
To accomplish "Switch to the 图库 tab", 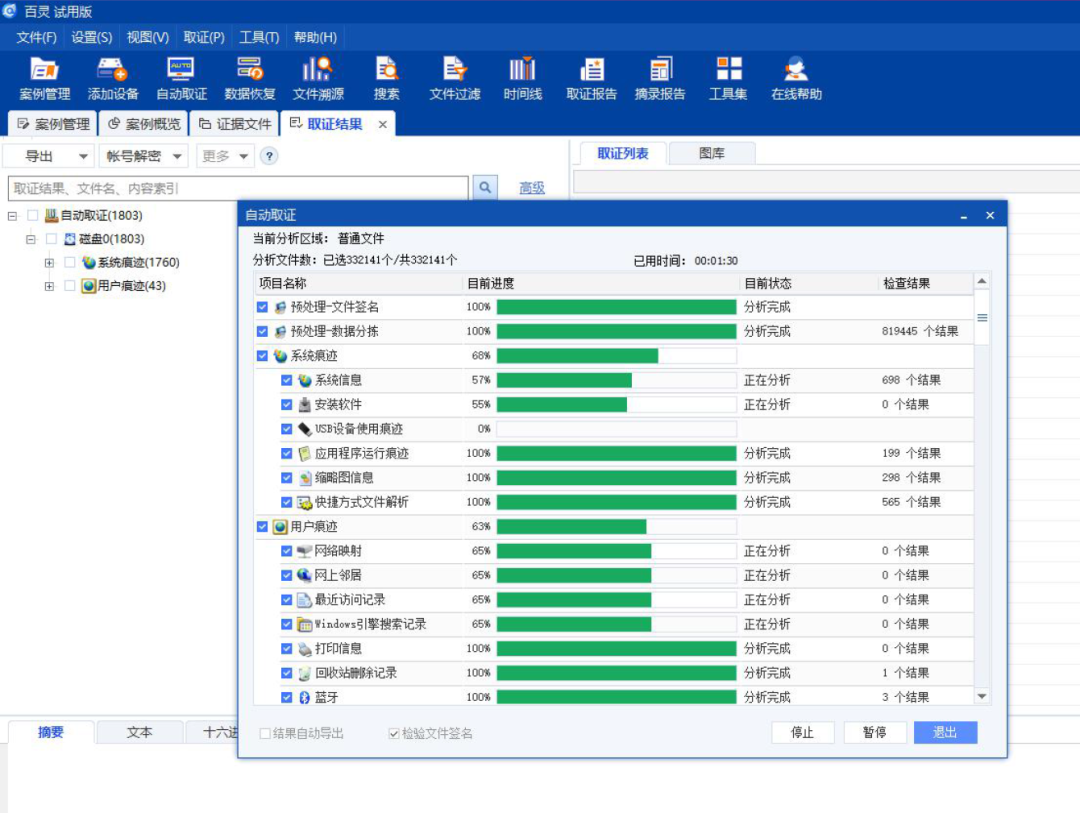I will (x=711, y=153).
